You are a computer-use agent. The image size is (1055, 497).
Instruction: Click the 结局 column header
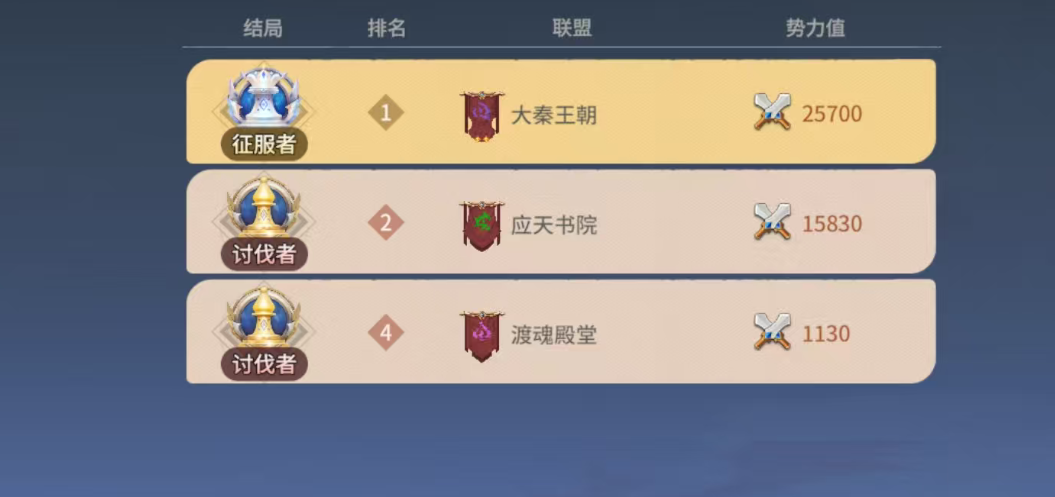[263, 28]
